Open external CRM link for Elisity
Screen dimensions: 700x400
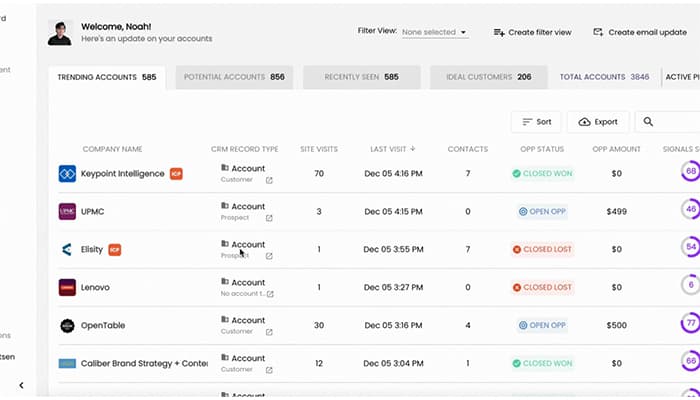pos(269,256)
